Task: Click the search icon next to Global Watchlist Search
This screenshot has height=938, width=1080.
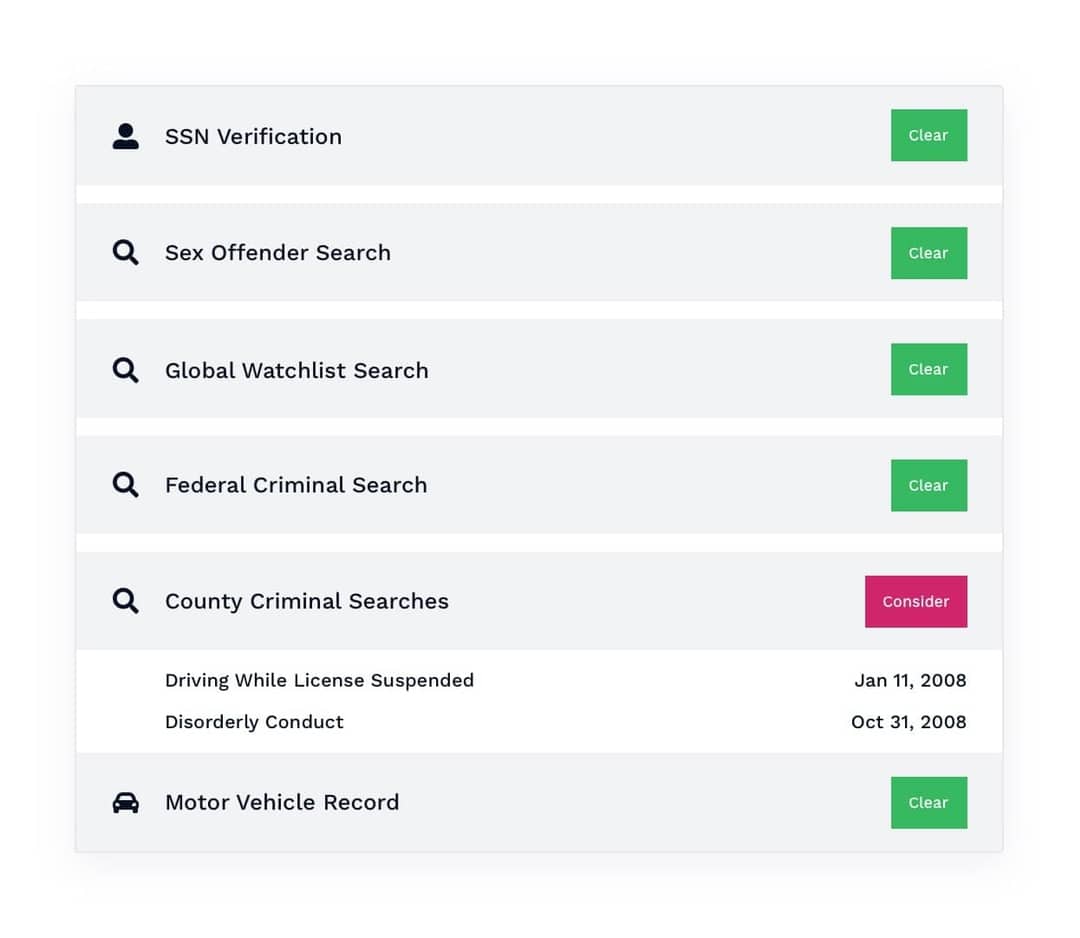Action: coord(125,369)
